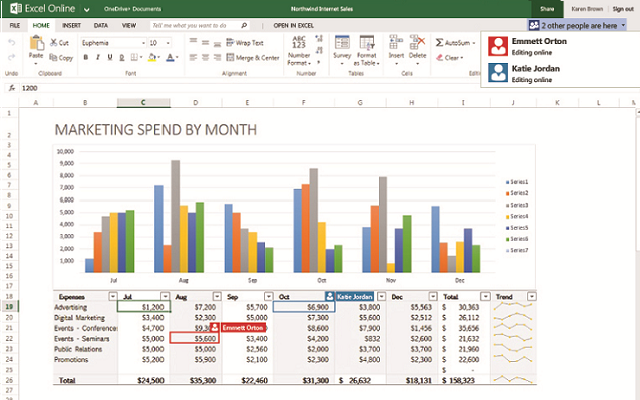Switch to the INSERT ribbon tab
This screenshot has width=640, height=400.
tap(72, 23)
